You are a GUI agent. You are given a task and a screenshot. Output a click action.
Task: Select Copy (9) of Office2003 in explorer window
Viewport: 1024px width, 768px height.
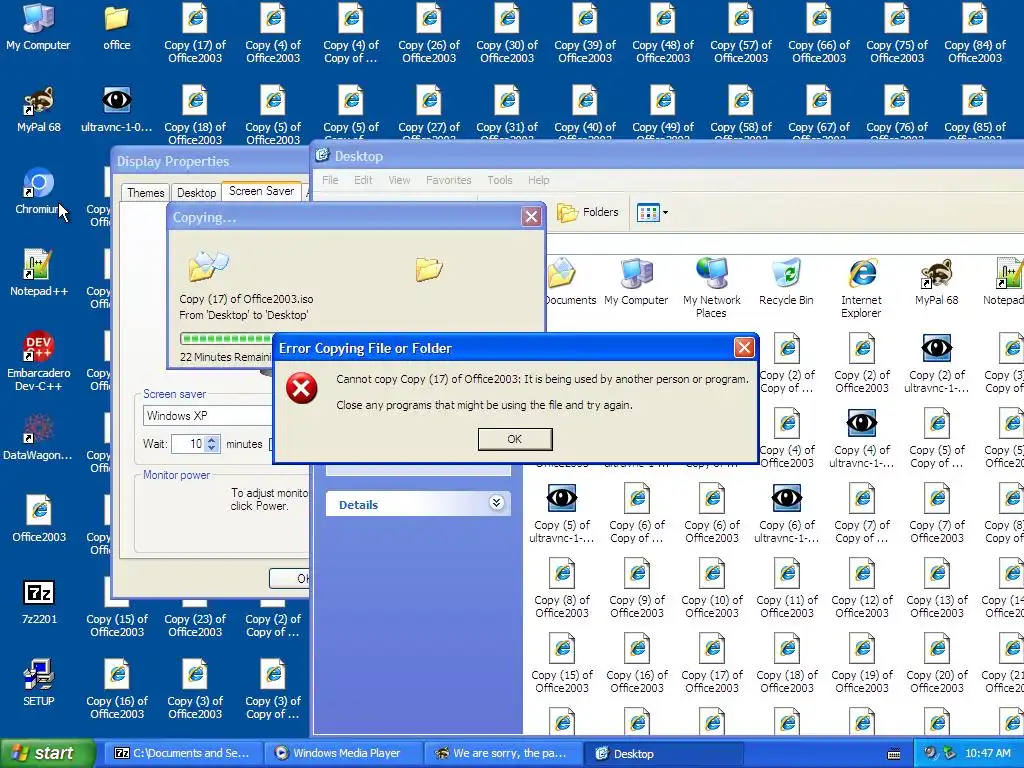pos(637,588)
